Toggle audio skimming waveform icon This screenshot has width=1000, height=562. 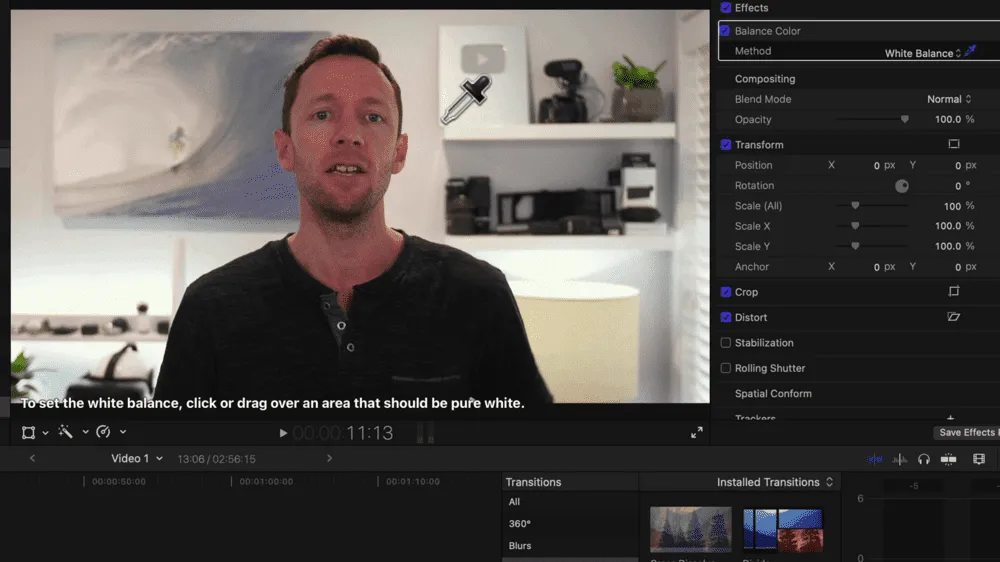[x=900, y=459]
